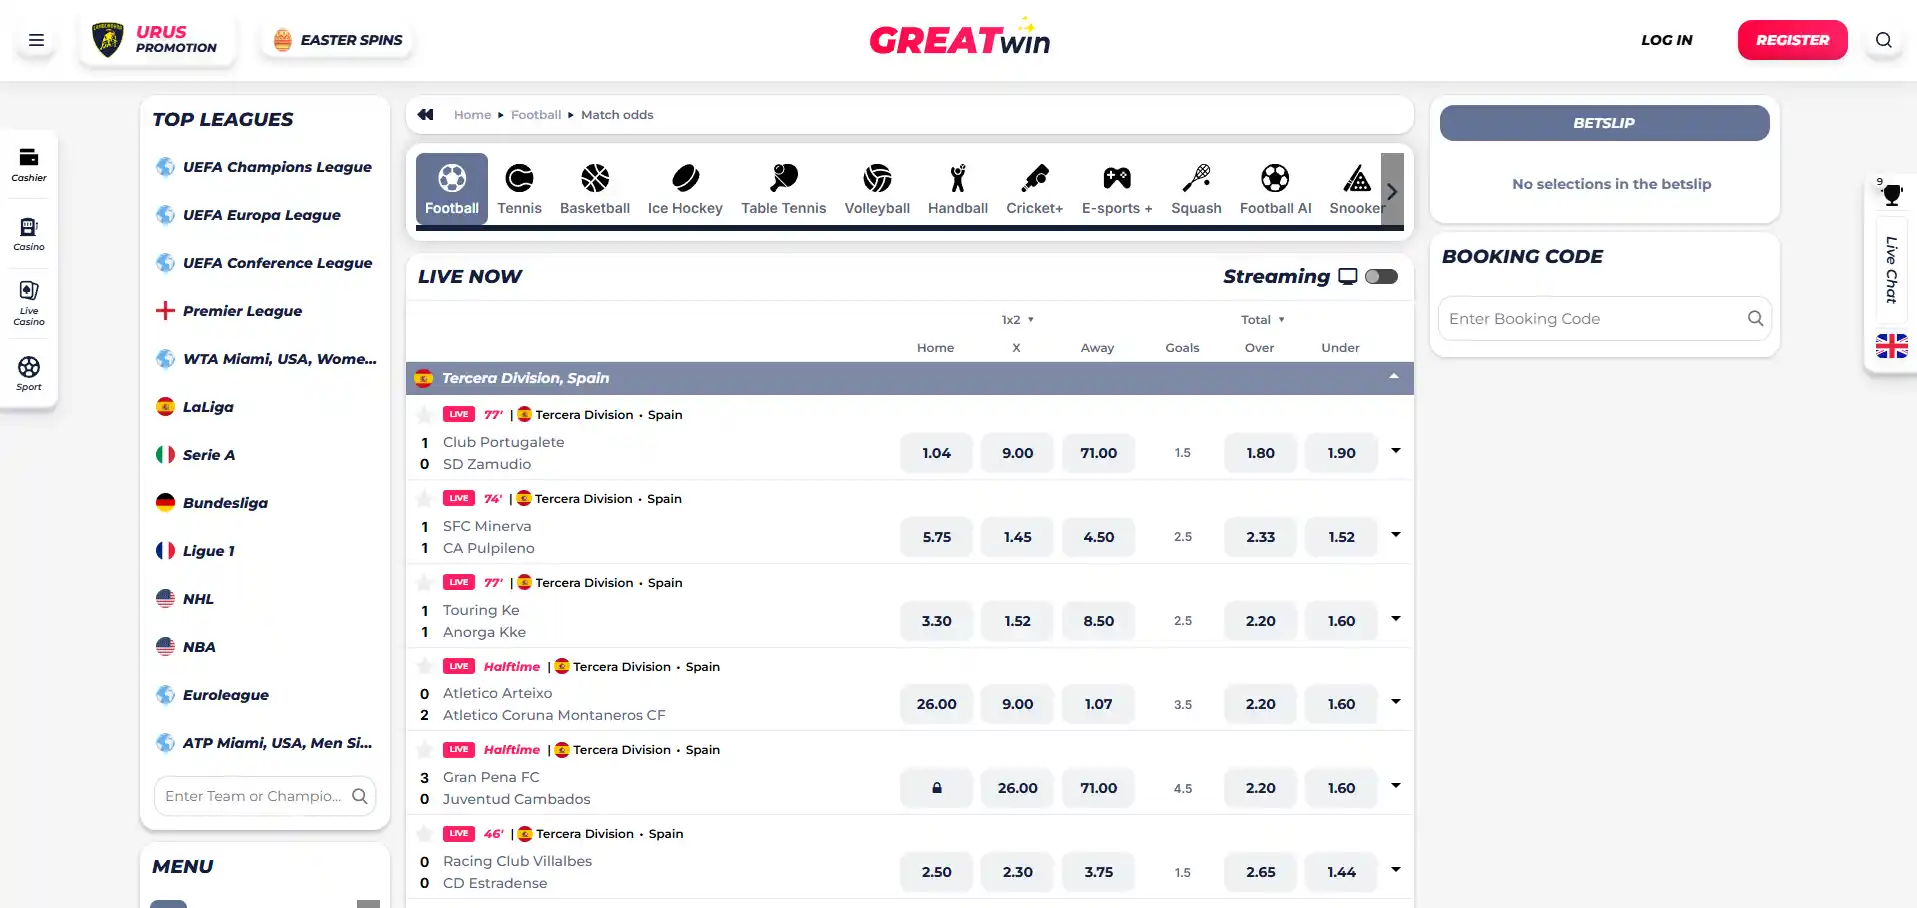Open the English language flag selector
The width and height of the screenshot is (1917, 908).
tap(1891, 346)
